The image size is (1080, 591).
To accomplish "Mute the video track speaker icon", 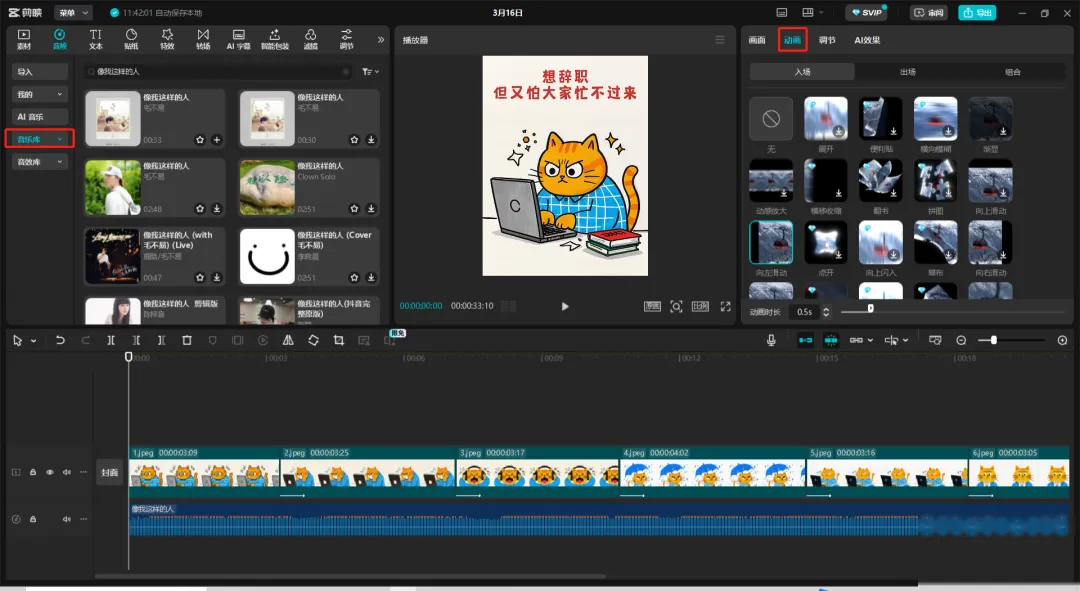I will pyautogui.click(x=67, y=472).
